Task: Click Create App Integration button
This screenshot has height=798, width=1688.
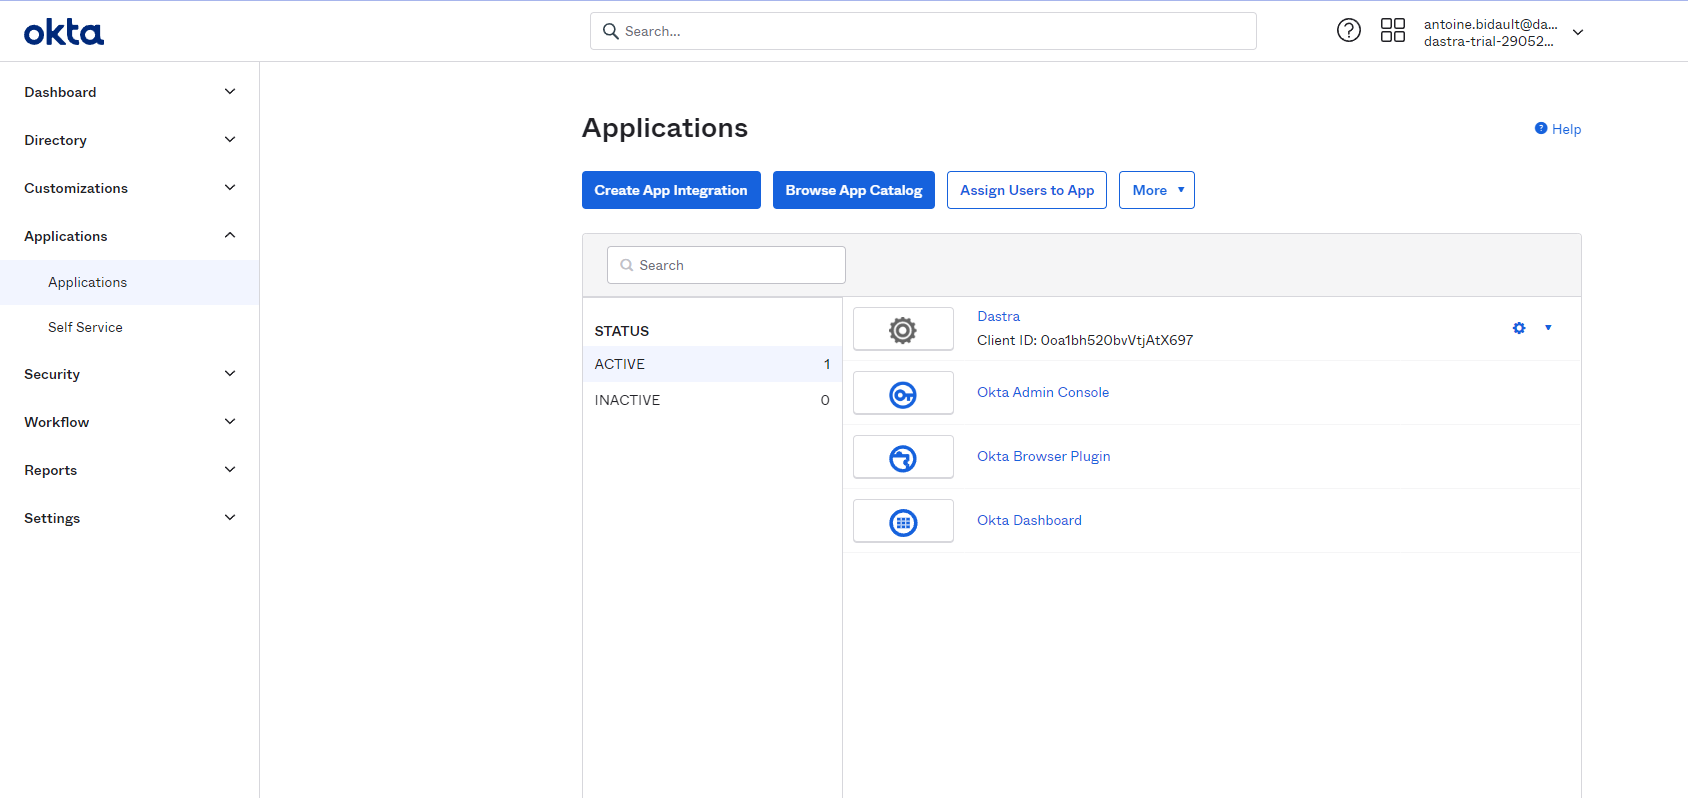Action: pyautogui.click(x=671, y=190)
